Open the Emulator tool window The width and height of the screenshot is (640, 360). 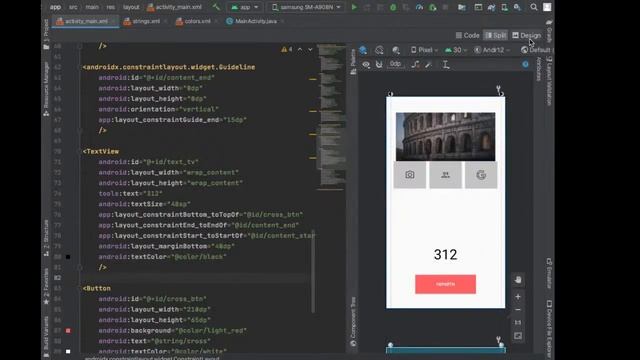(x=549, y=273)
